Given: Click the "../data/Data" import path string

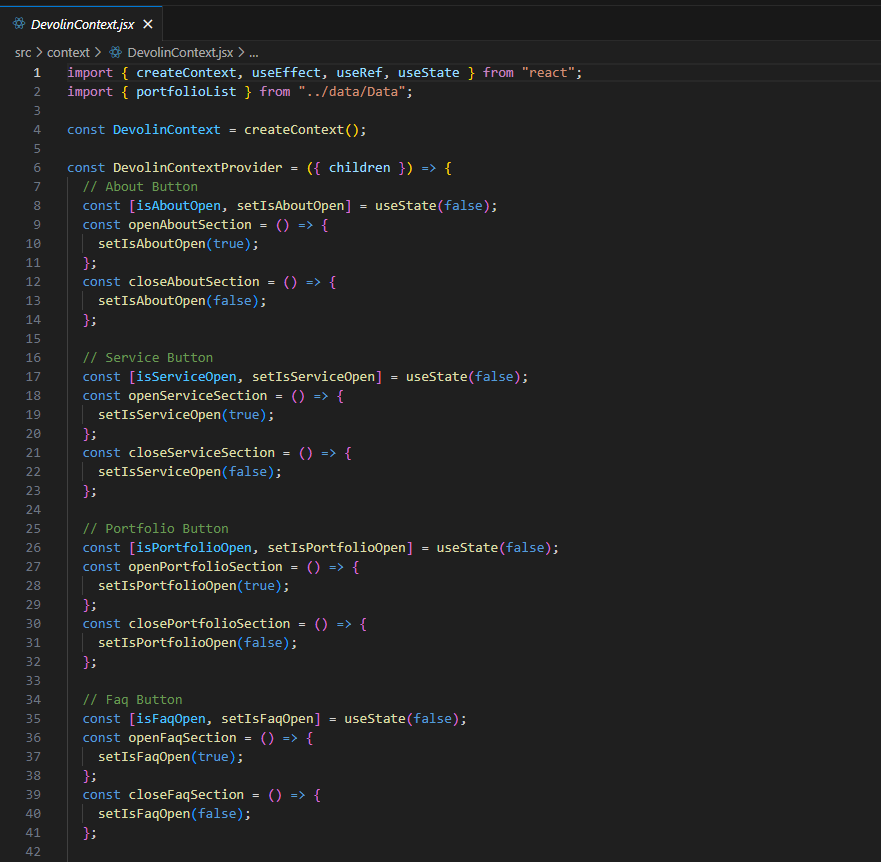Looking at the screenshot, I should [x=354, y=92].
